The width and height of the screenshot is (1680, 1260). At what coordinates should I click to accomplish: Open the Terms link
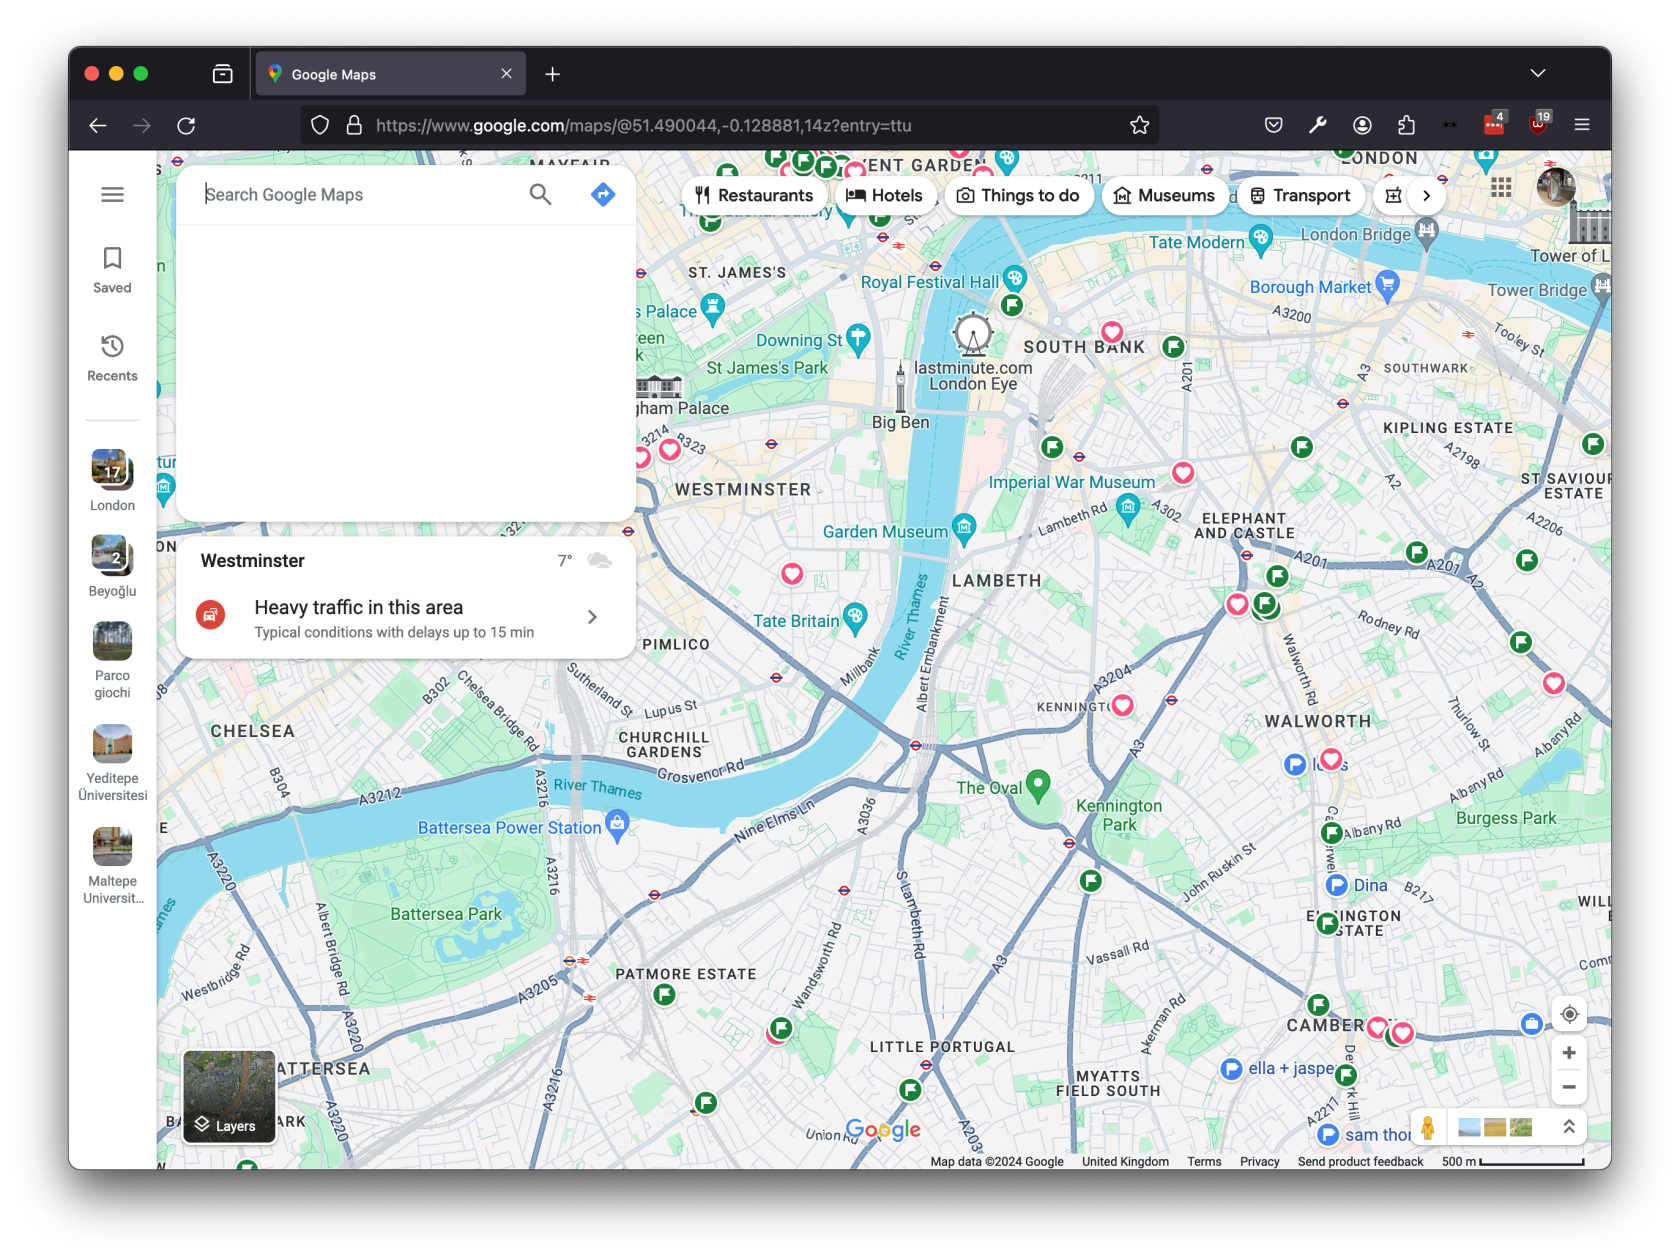click(x=1204, y=1162)
